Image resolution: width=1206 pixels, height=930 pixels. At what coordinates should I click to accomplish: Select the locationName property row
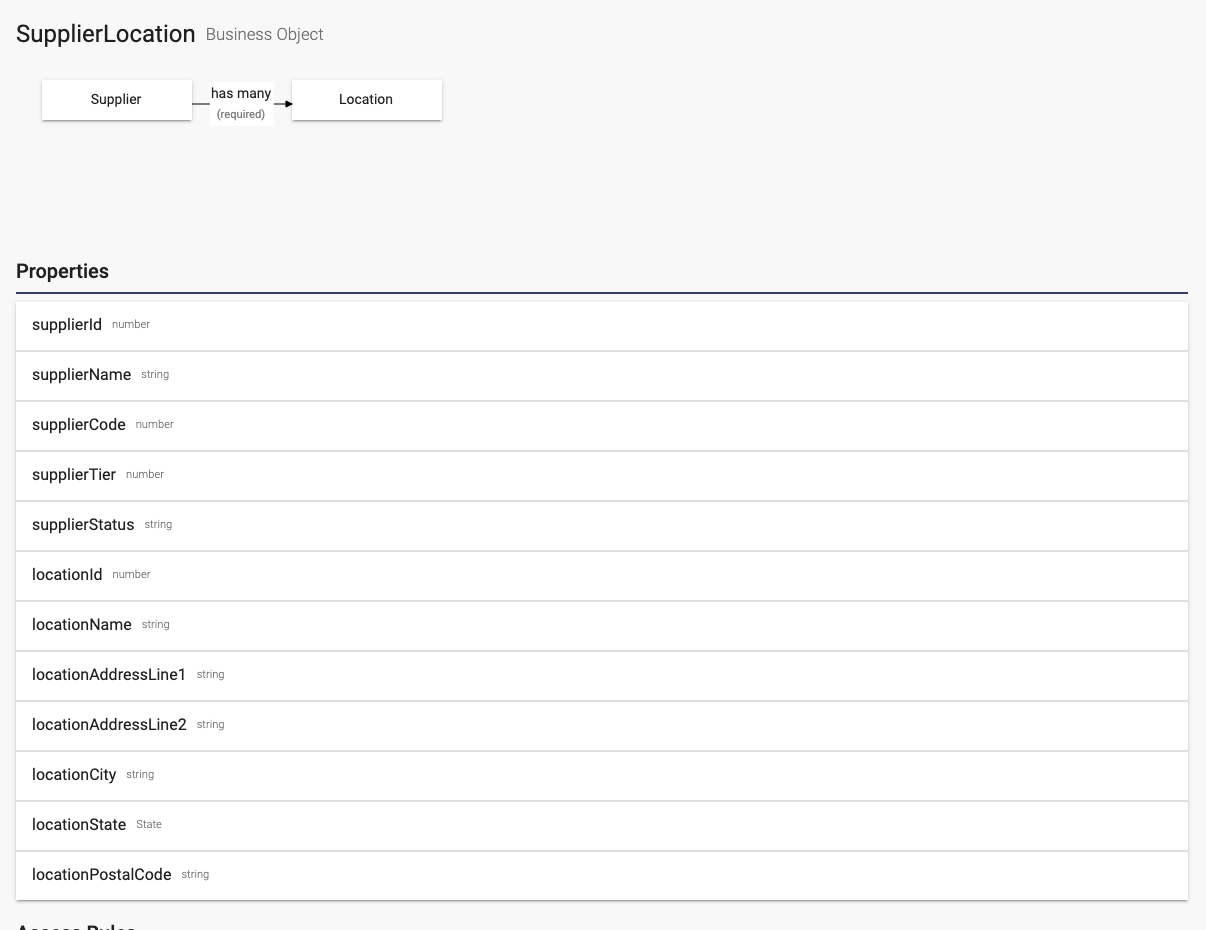[x=602, y=626]
